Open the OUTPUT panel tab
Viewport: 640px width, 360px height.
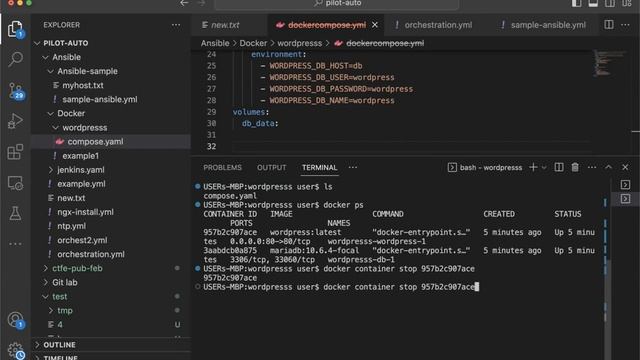(x=271, y=168)
